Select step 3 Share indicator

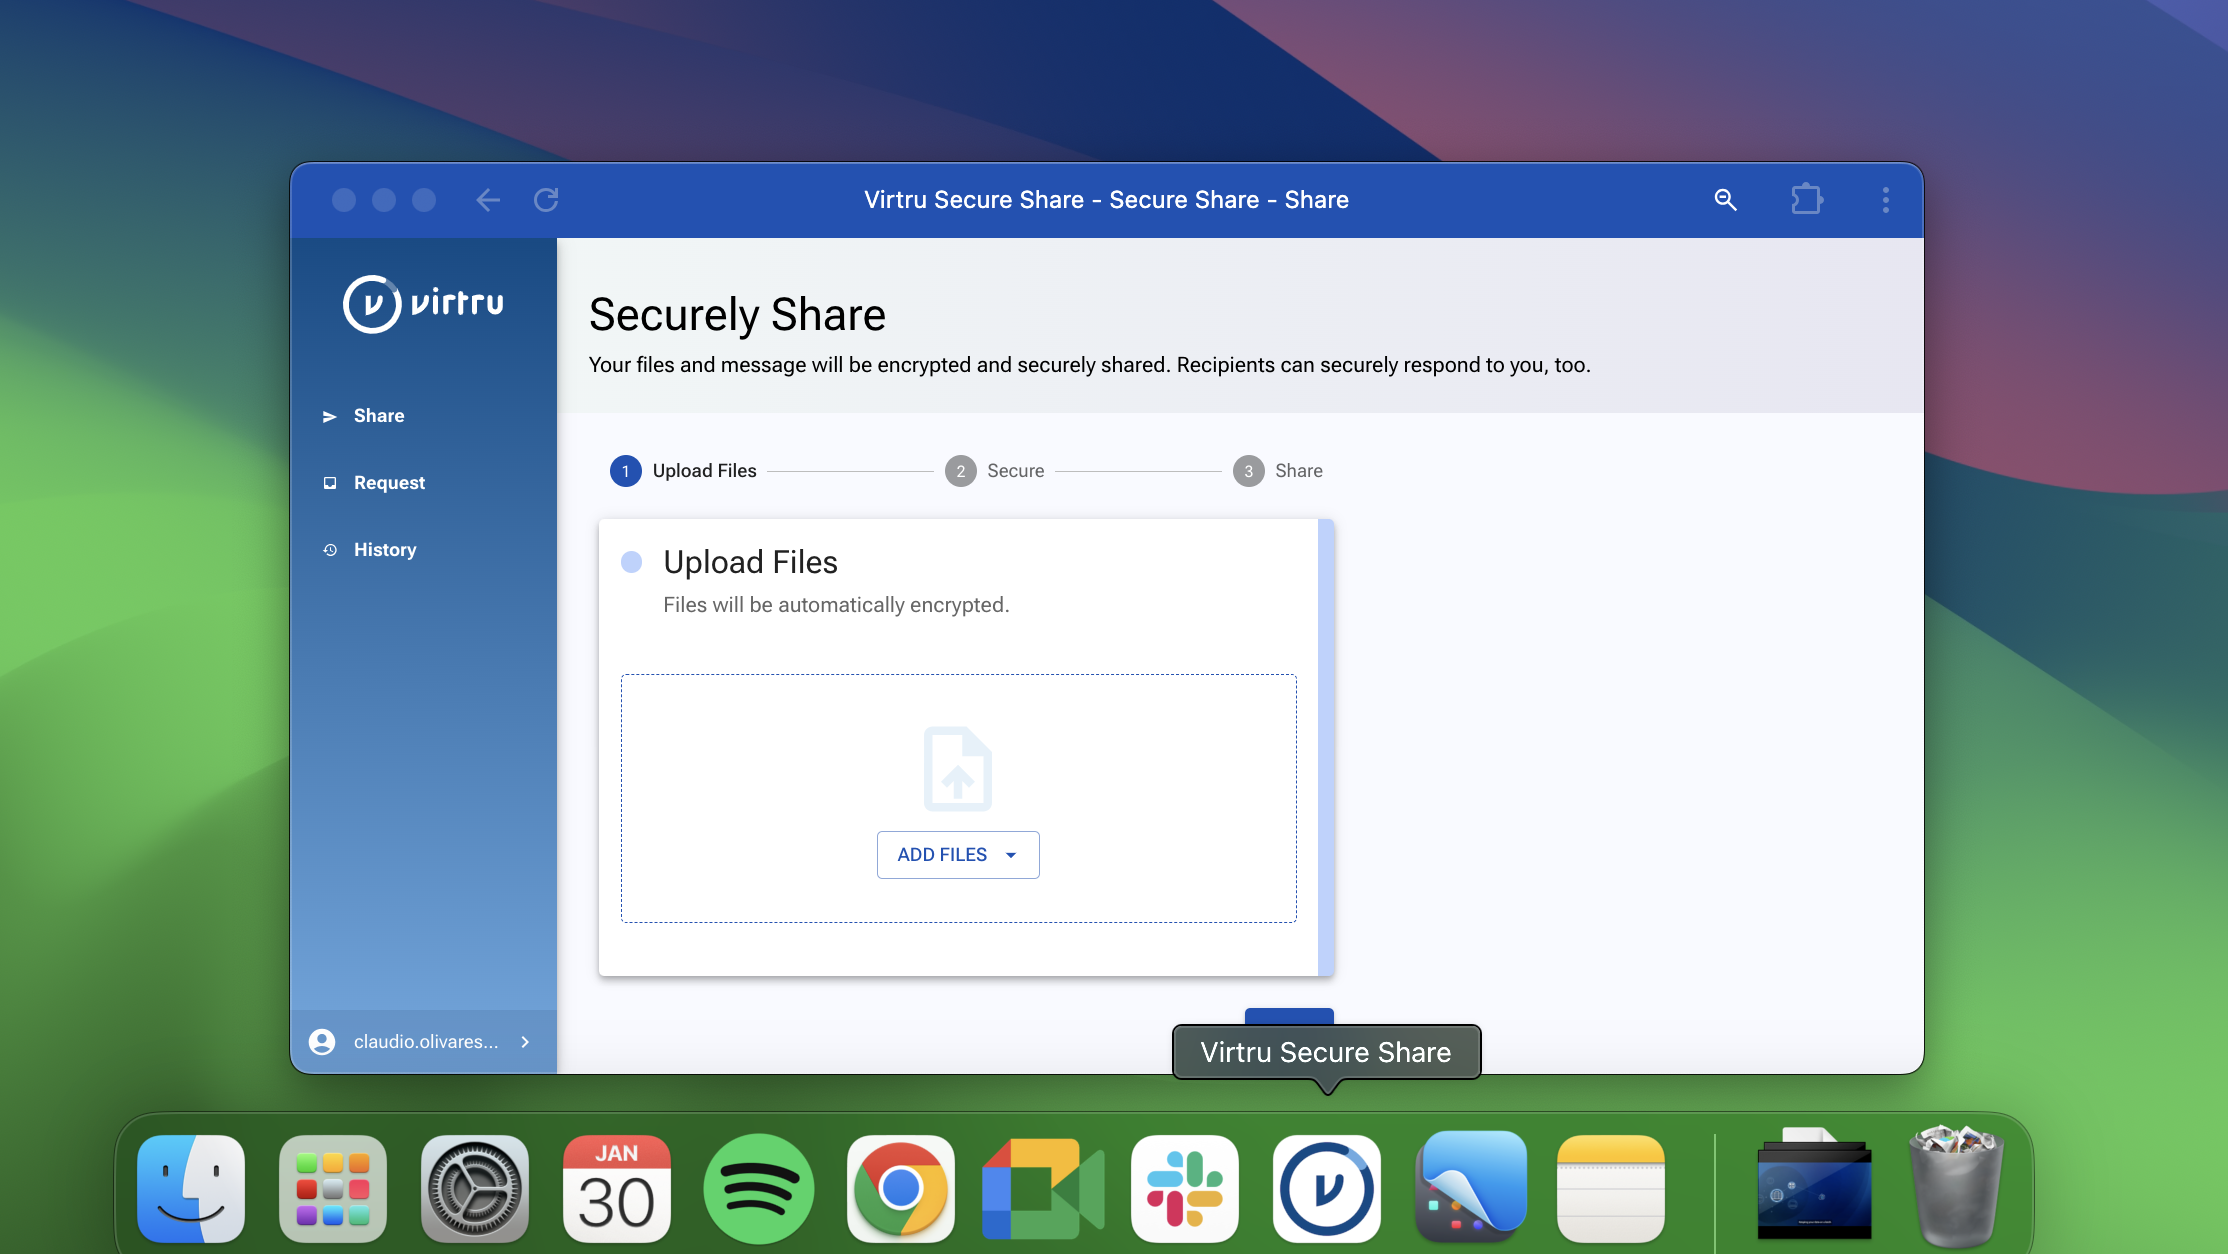[1248, 470]
